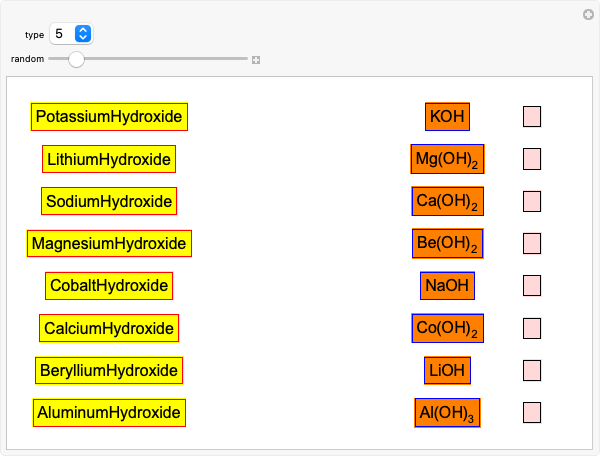Expand the random slider controls plus icon

click(x=256, y=60)
